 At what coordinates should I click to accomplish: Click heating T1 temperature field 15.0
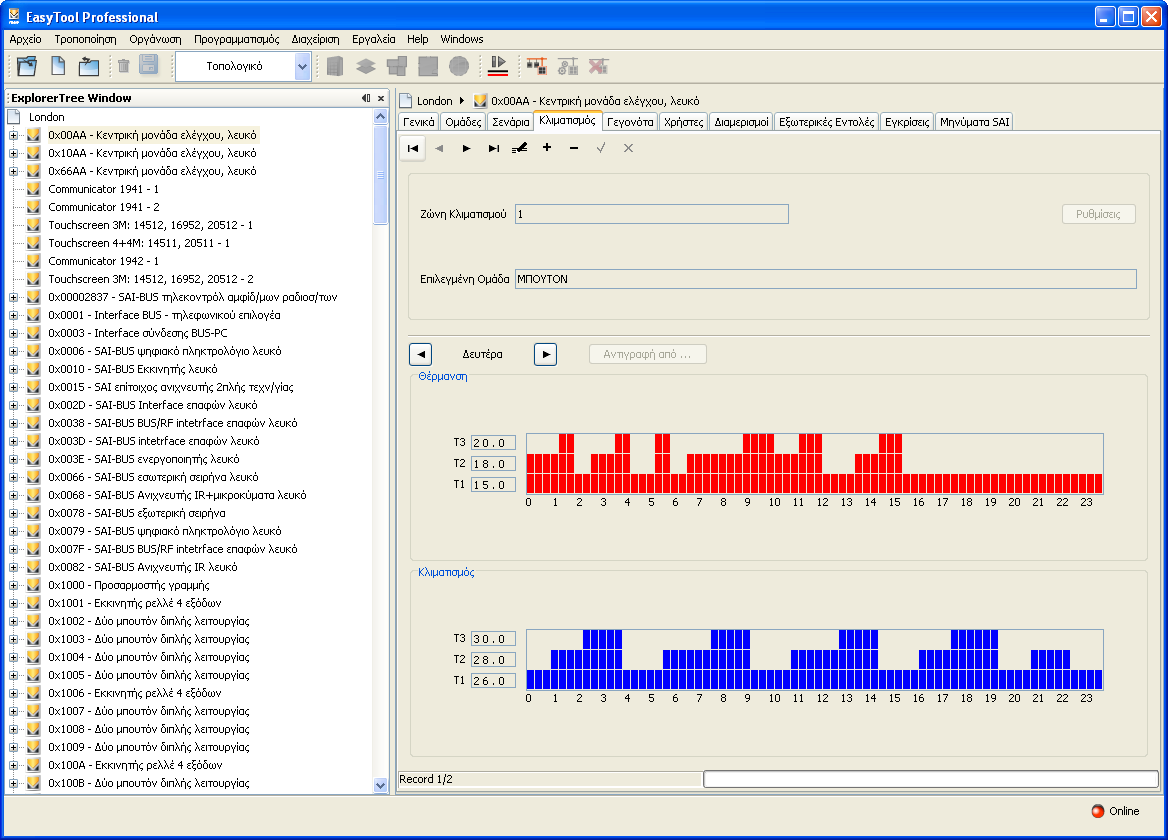[493, 485]
